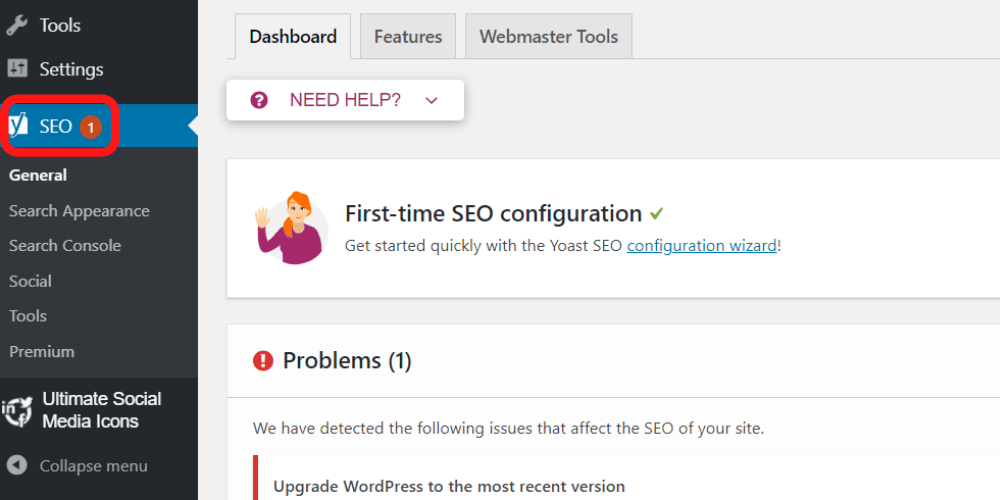Expand the NEED HELP? chevron

point(432,100)
